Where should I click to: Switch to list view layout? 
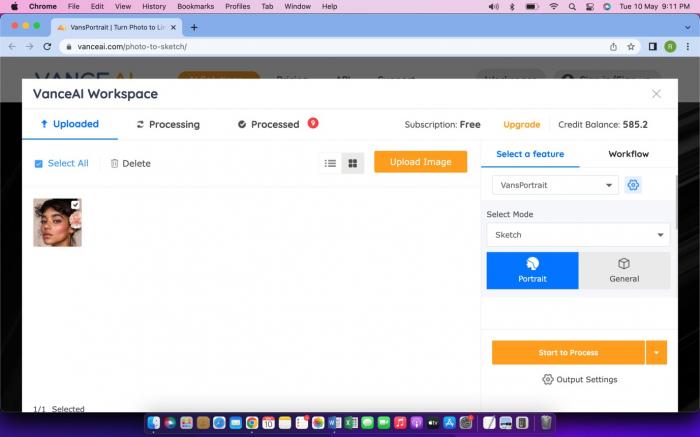coord(330,163)
